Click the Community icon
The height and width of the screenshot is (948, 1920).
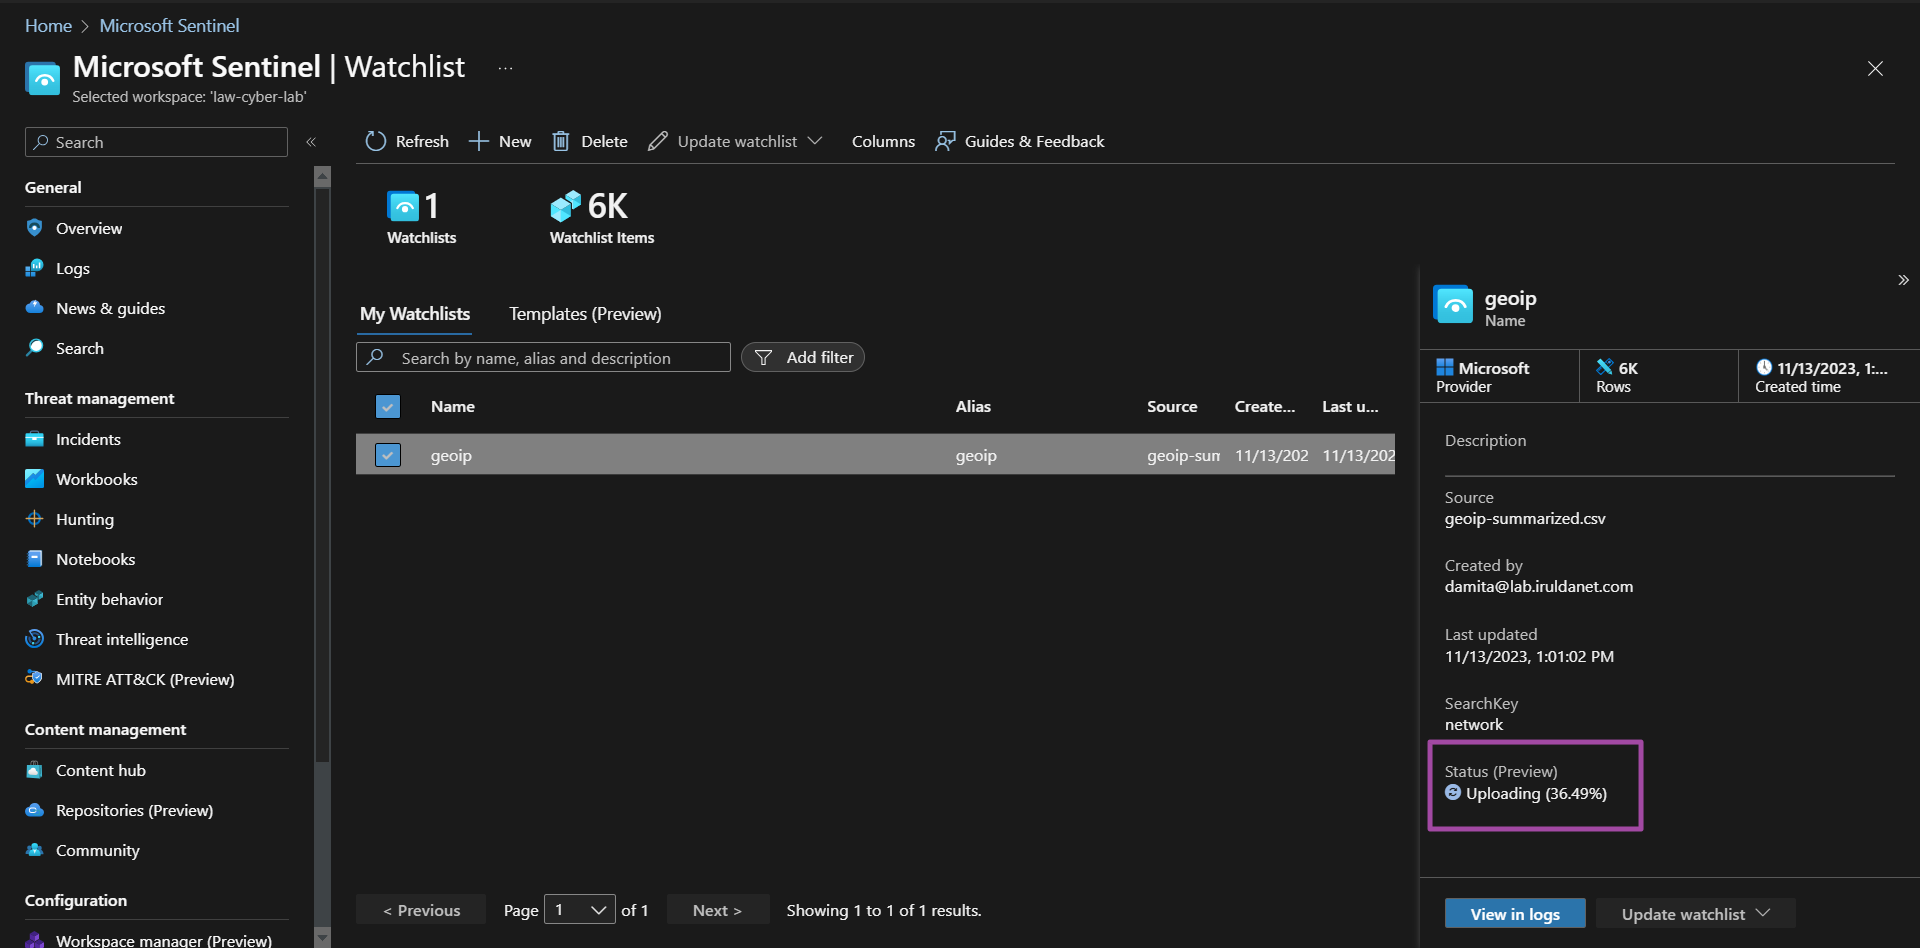coord(35,850)
